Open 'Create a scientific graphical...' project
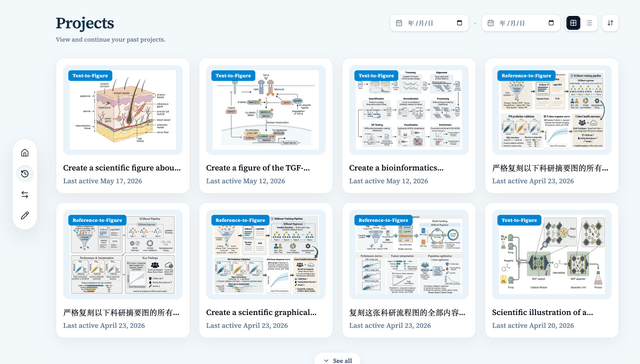Screen dimensions: 640x364 (261, 312)
